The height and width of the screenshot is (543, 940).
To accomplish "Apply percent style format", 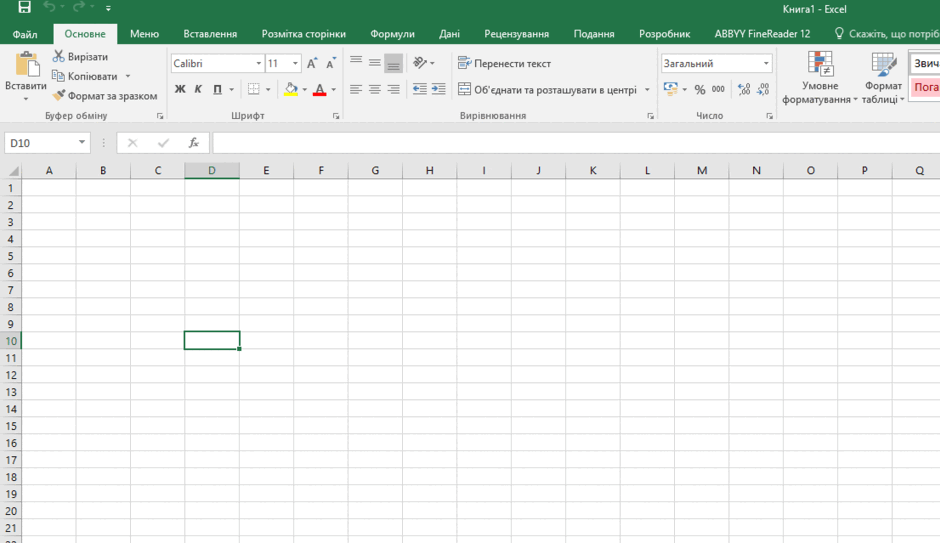I will pos(700,90).
